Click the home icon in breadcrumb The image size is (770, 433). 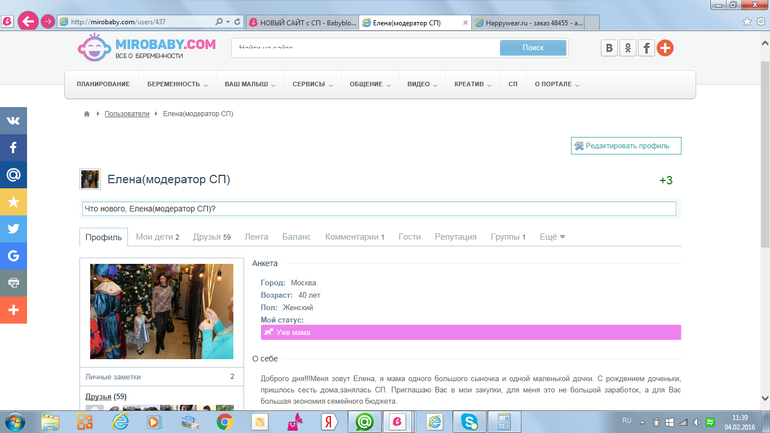coord(88,114)
